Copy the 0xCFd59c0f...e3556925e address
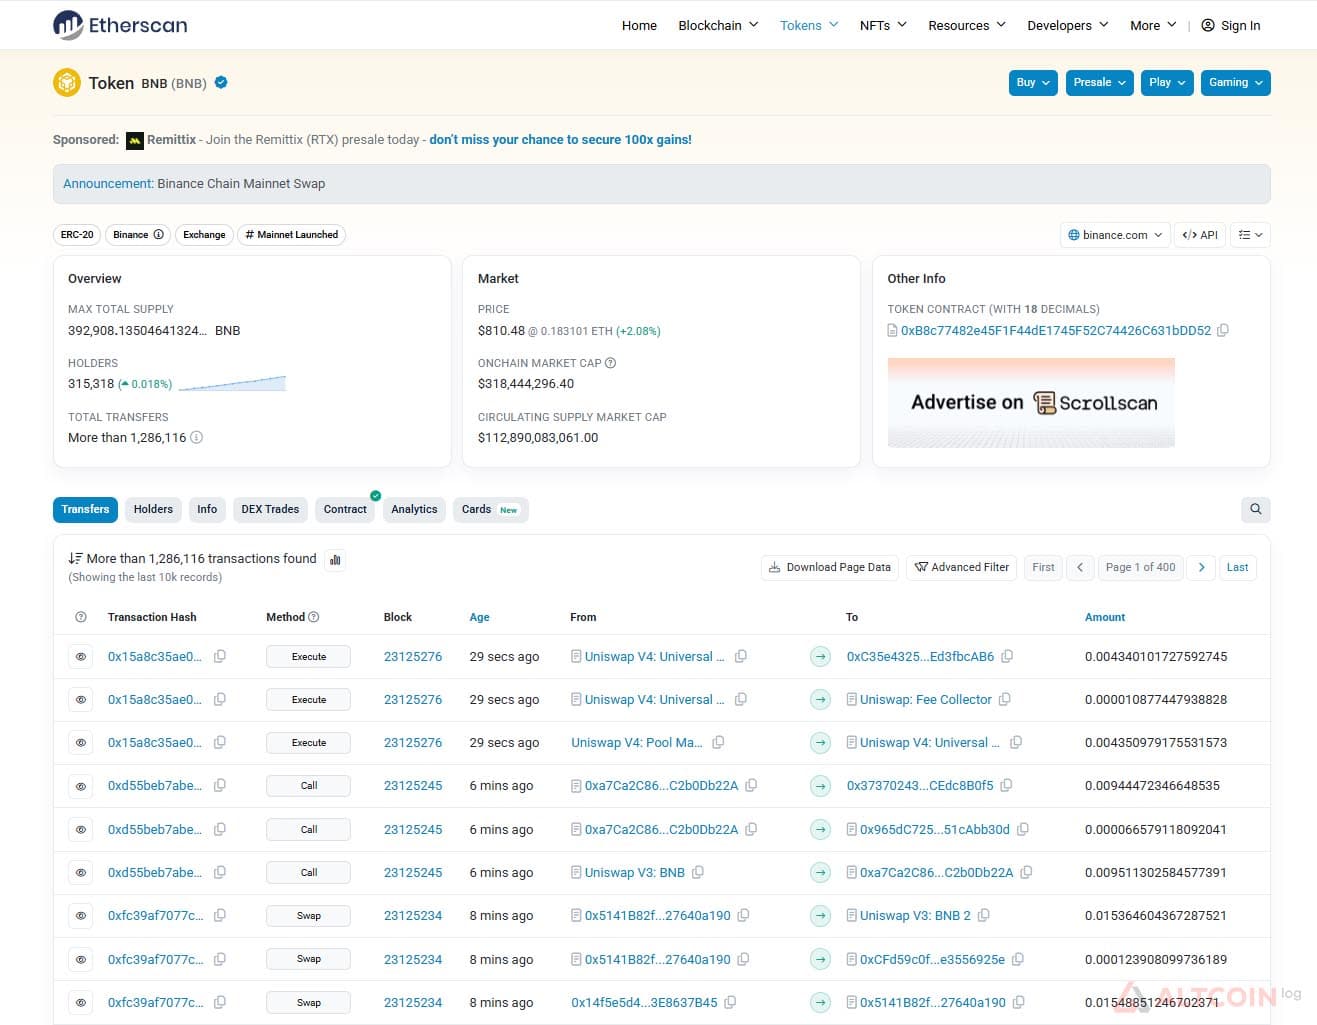Viewport: 1317px width, 1025px height. tap(1018, 959)
